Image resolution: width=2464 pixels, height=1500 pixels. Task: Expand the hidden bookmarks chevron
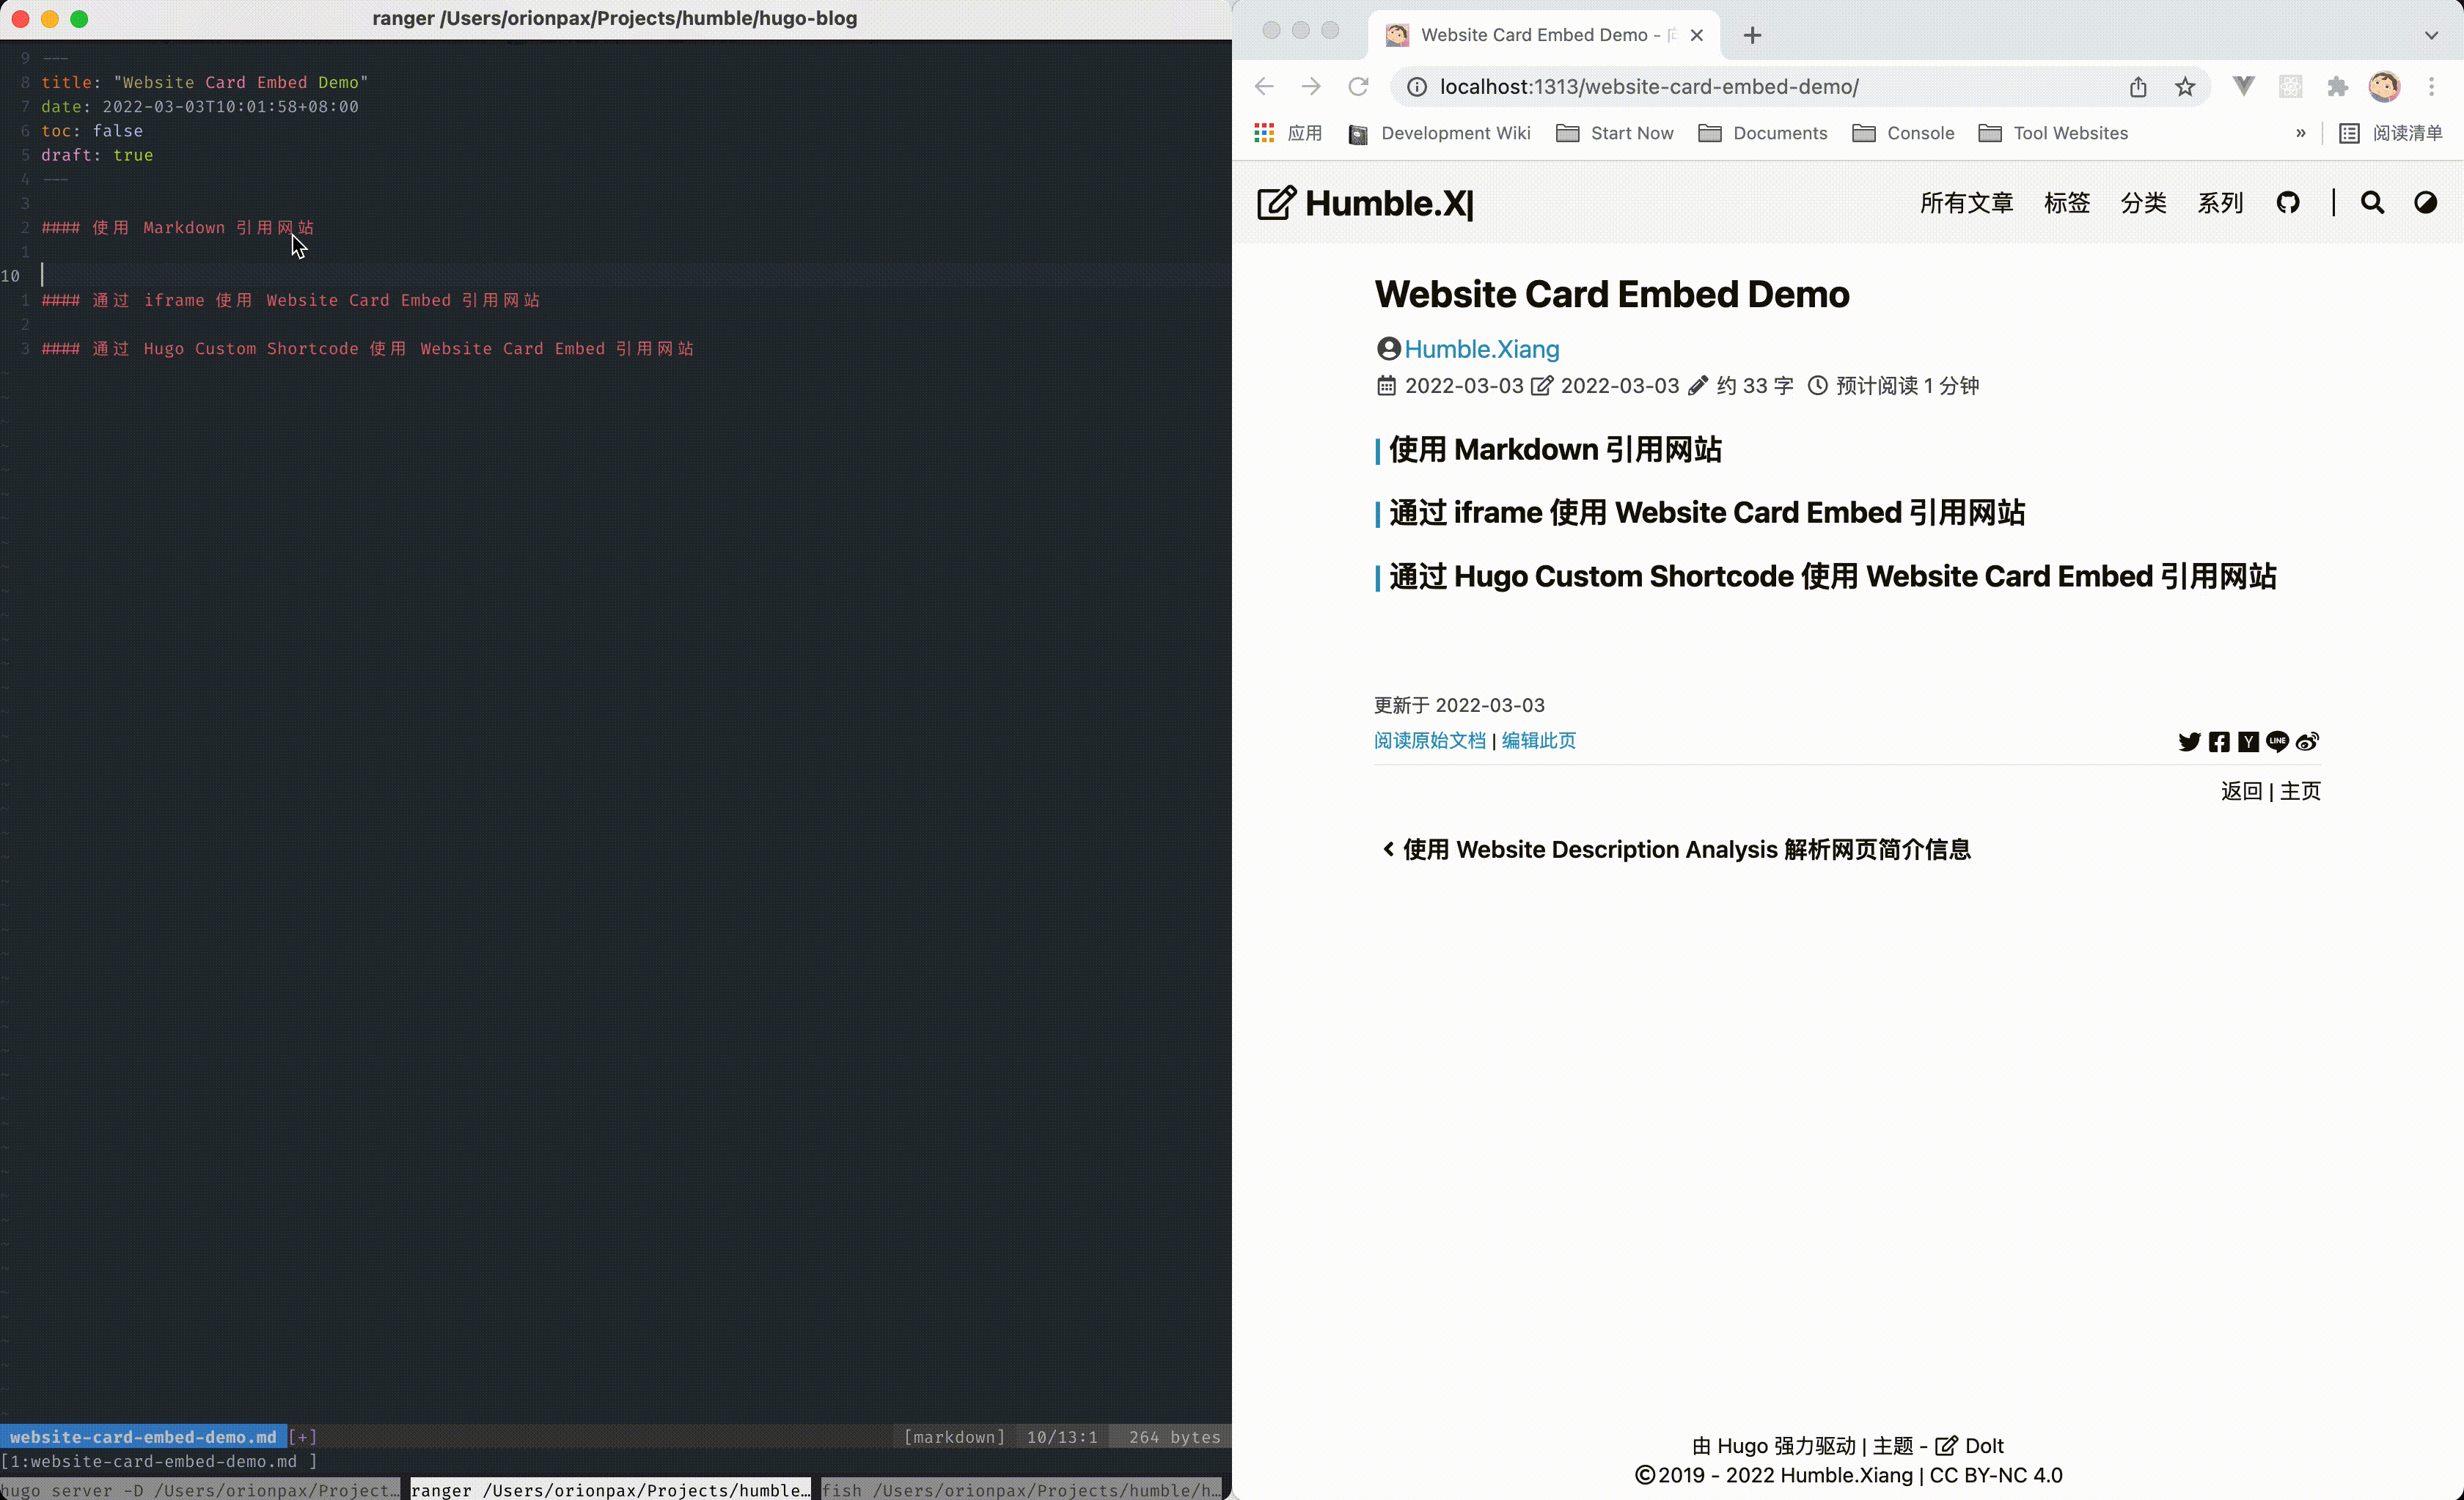(2300, 133)
